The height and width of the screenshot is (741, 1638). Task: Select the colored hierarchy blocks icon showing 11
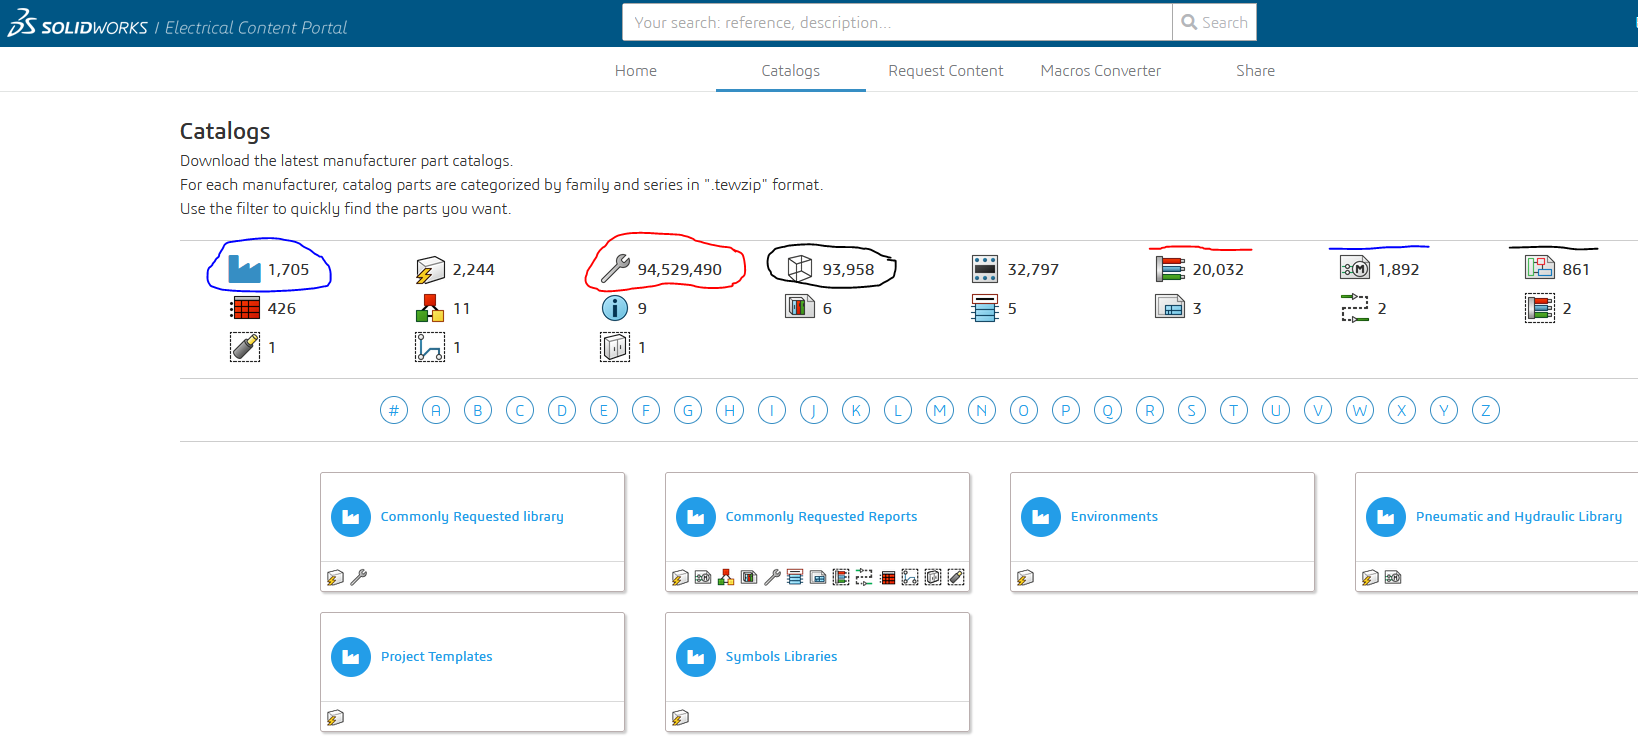(430, 308)
